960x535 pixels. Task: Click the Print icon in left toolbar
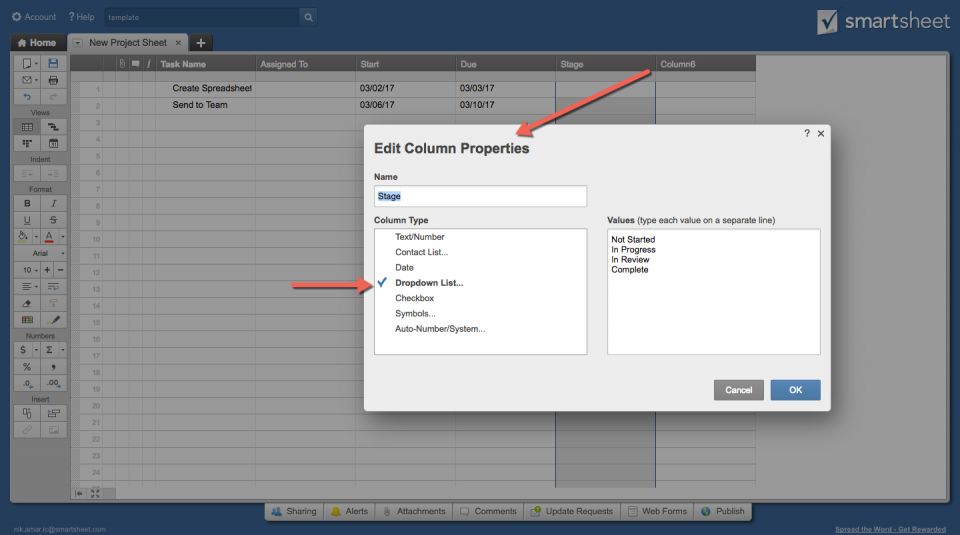[x=53, y=80]
